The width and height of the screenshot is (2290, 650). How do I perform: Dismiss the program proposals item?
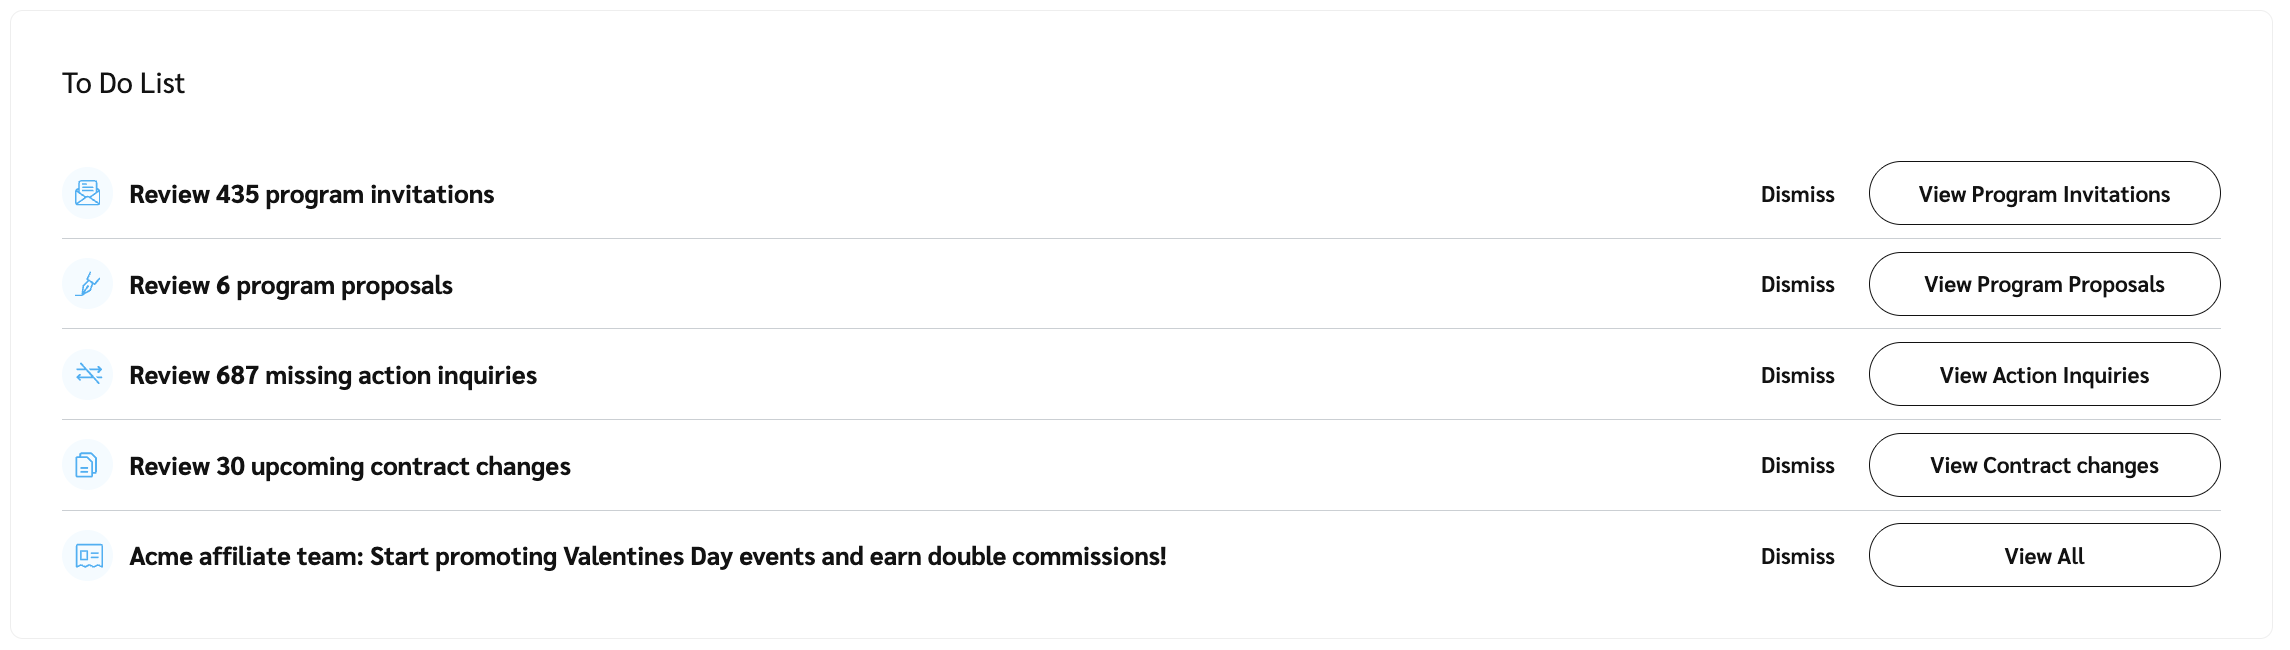(1797, 285)
